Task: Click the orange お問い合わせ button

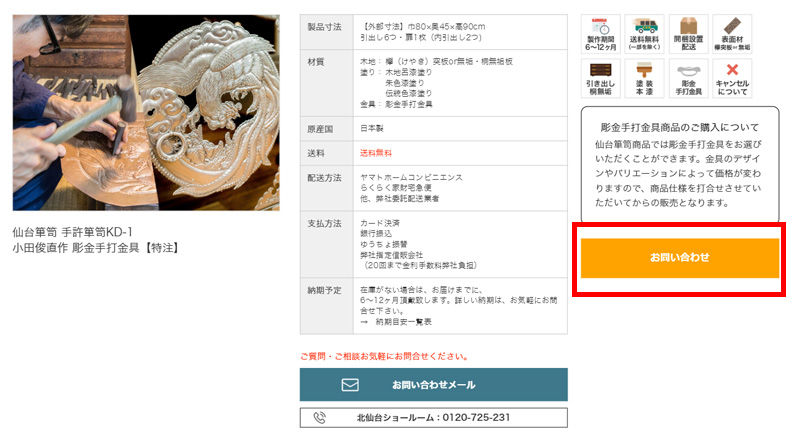Action: 680,258
